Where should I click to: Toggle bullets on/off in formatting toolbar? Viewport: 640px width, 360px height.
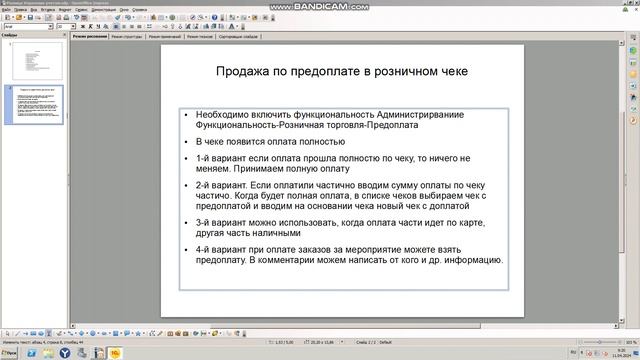click(x=149, y=27)
